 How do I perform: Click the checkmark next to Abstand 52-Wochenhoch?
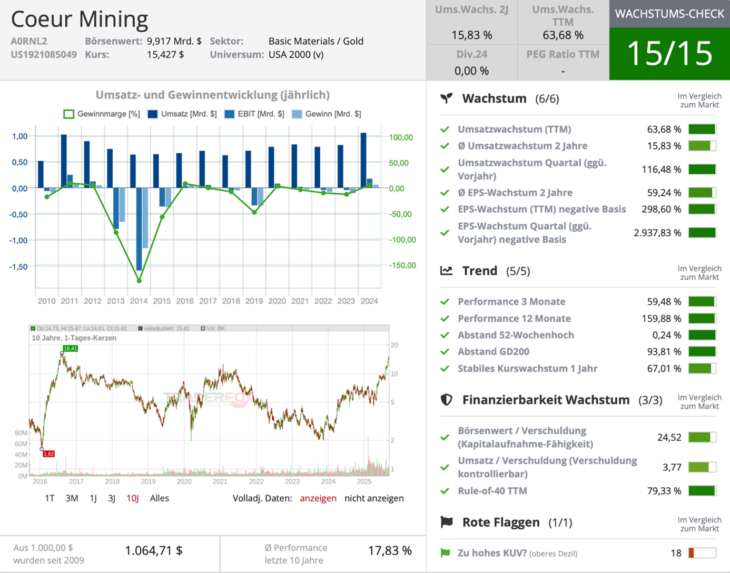[445, 335]
